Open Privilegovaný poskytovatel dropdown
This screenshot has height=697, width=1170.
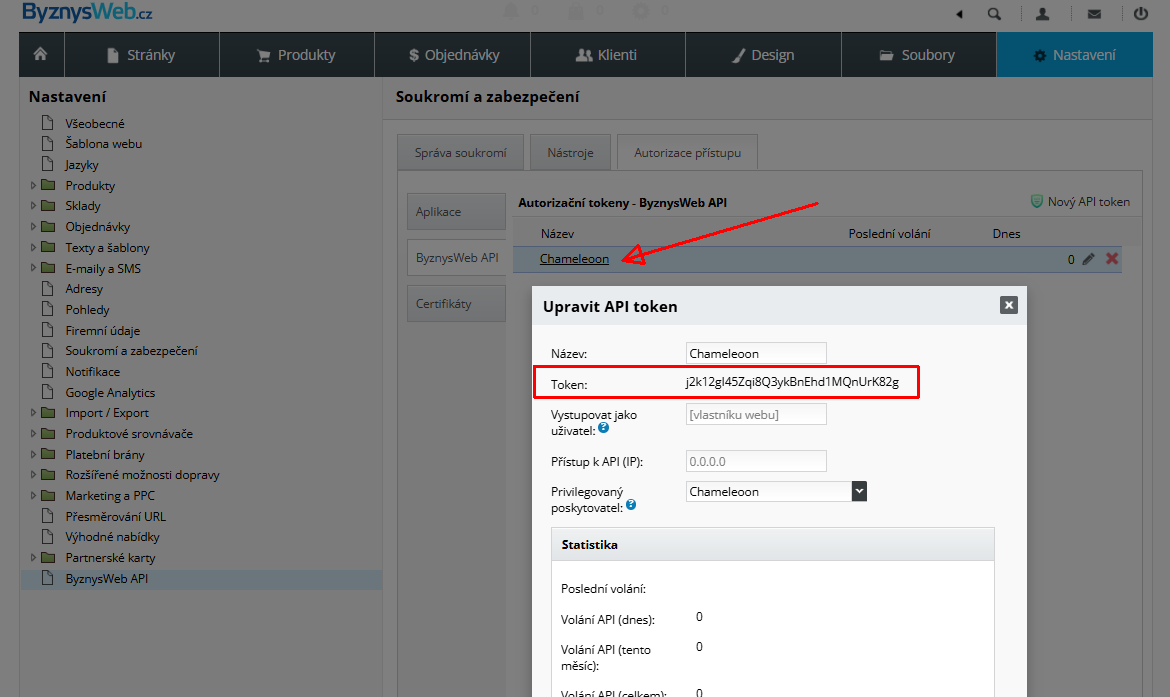tap(858, 491)
